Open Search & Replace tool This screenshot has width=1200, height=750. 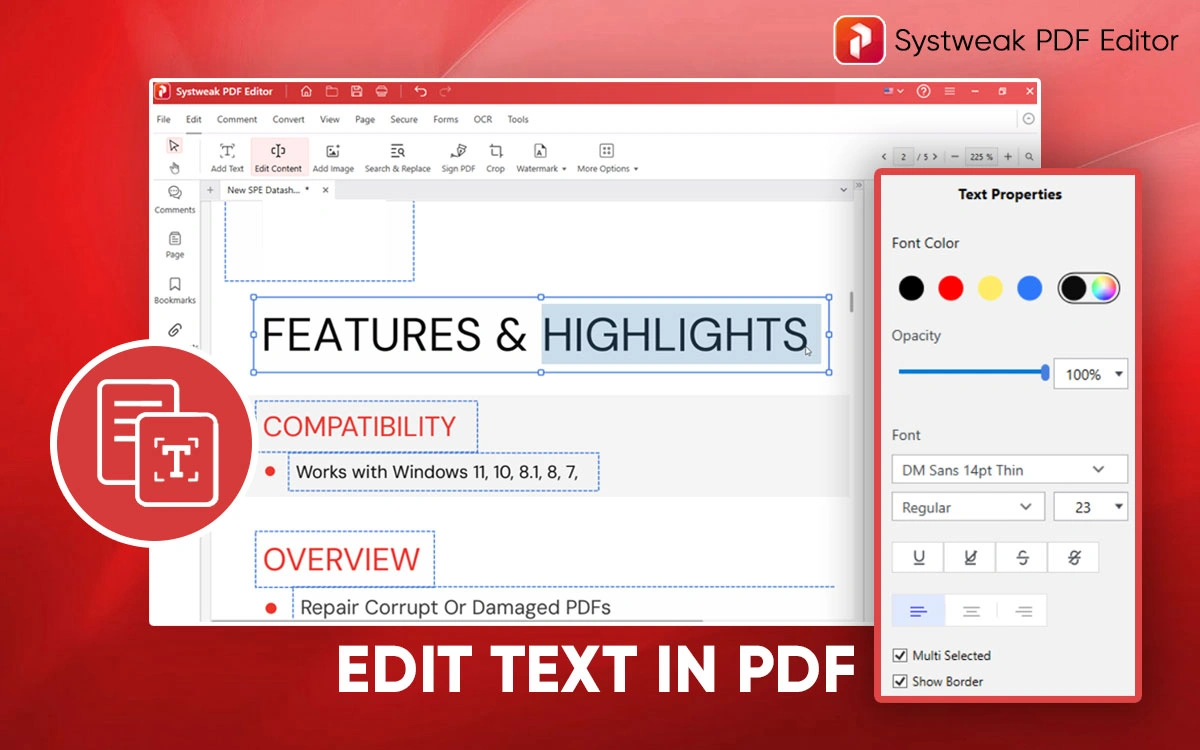(397, 156)
